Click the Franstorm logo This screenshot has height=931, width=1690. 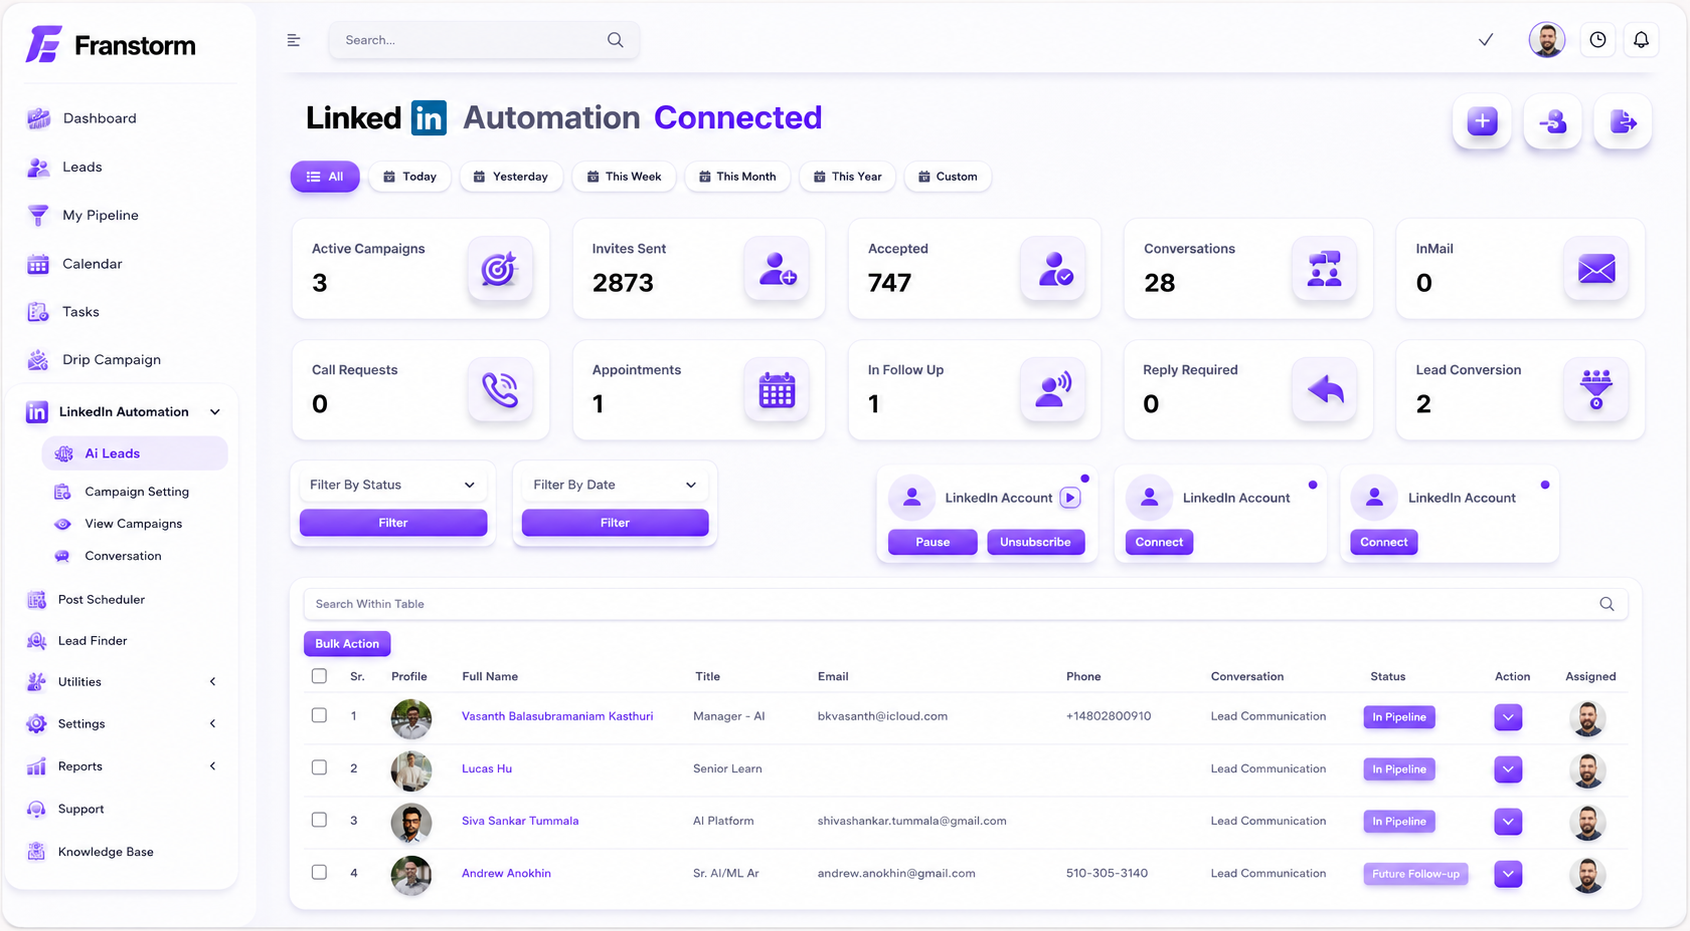point(110,45)
